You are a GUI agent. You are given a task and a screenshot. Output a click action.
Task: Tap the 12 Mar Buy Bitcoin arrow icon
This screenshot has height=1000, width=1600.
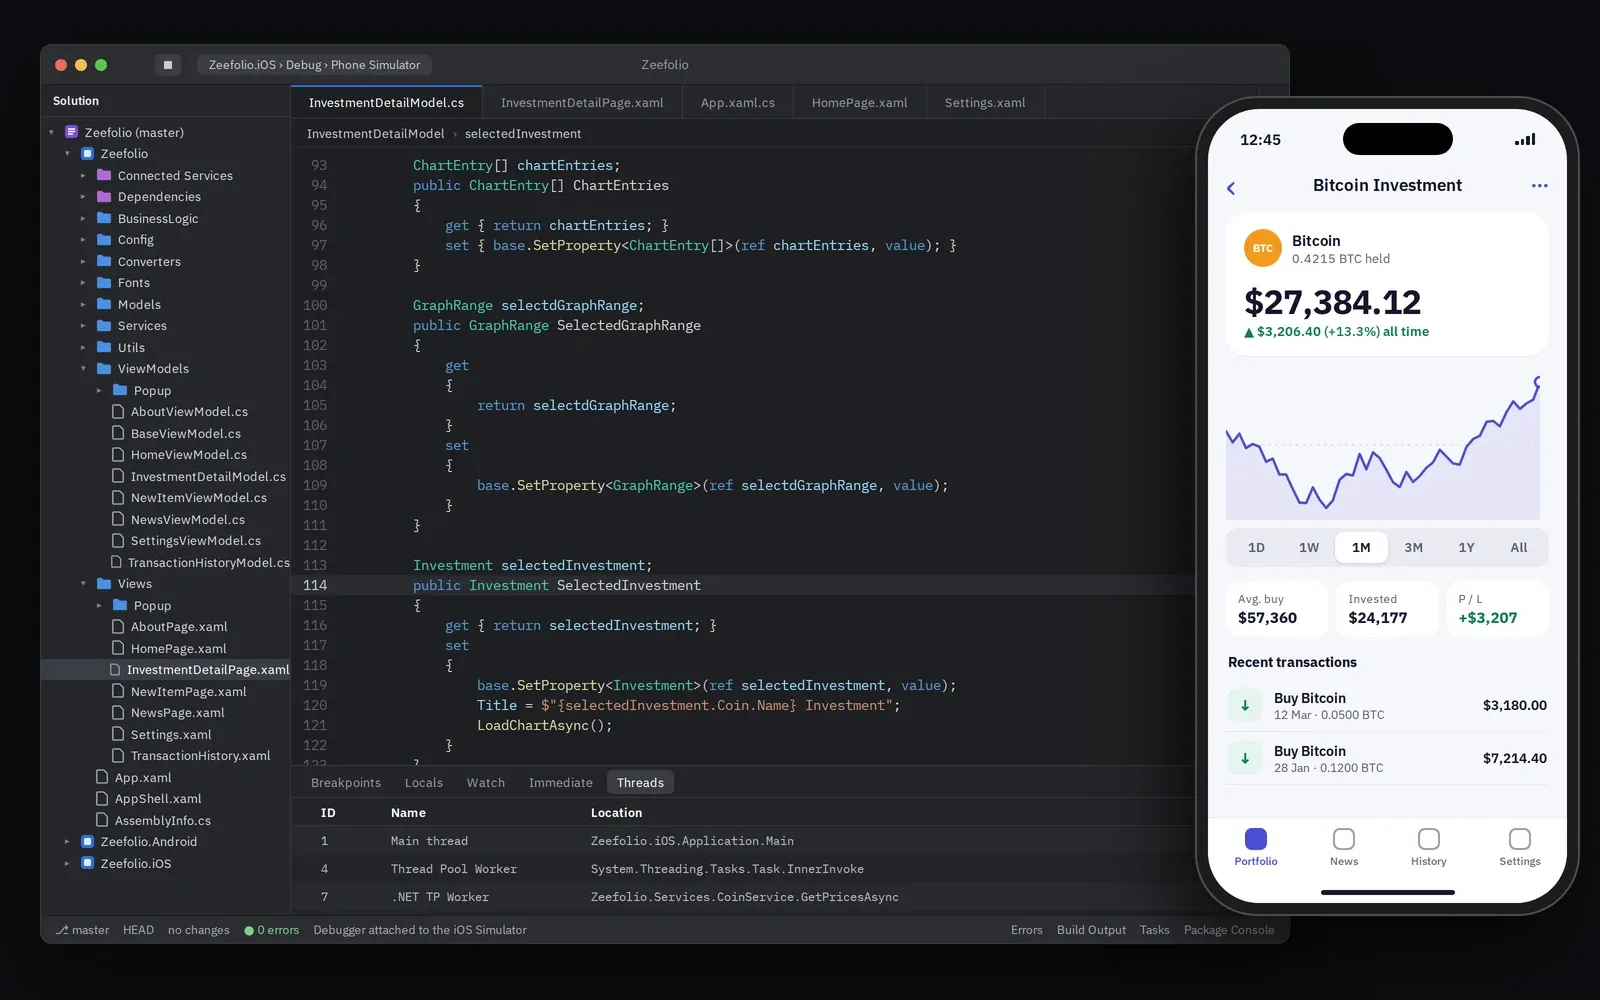[1245, 705]
